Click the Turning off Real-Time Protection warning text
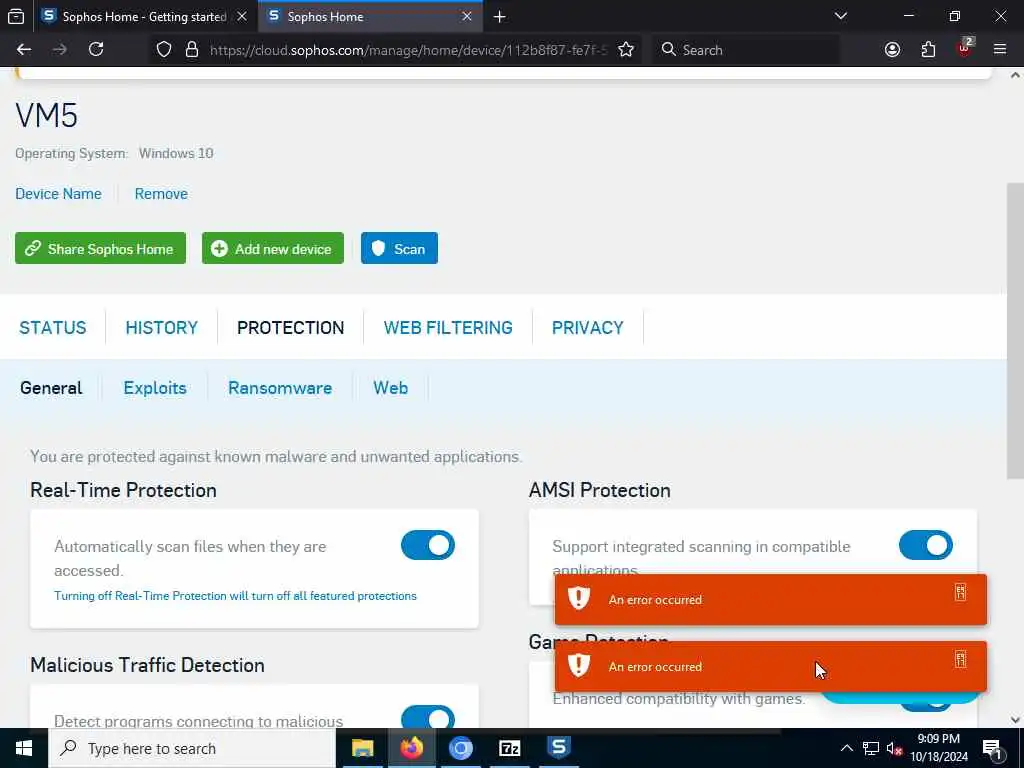This screenshot has height=768, width=1024. click(x=235, y=596)
